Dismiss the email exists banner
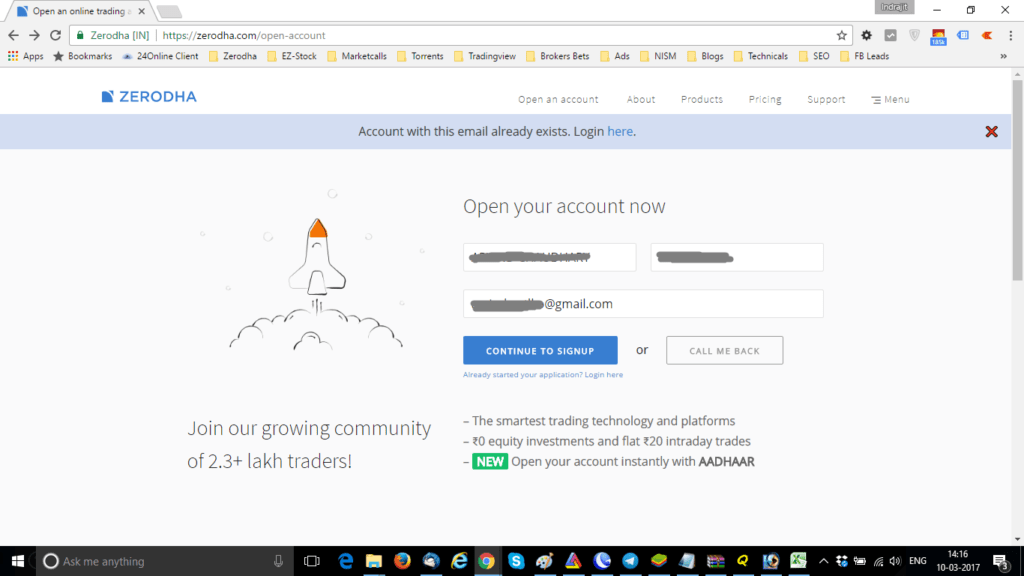1024x576 pixels. pos(991,131)
